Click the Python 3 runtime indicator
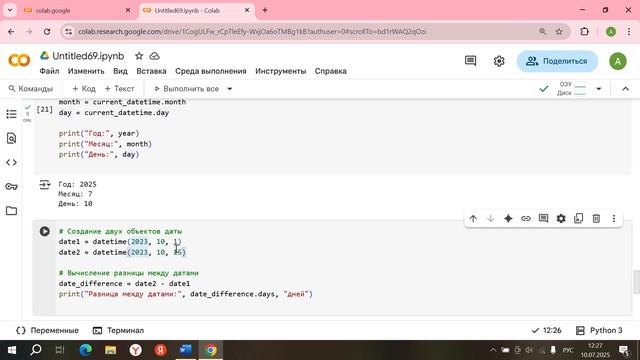The image size is (640, 360). (x=599, y=330)
